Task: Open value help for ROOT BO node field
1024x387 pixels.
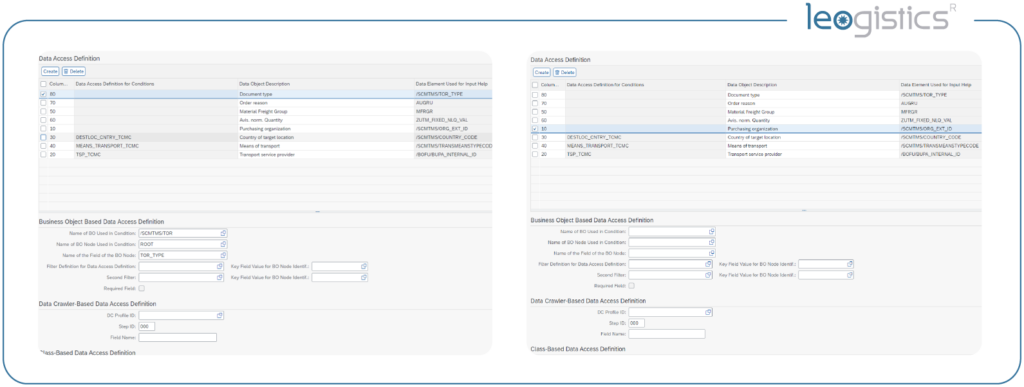Action: 223,244
